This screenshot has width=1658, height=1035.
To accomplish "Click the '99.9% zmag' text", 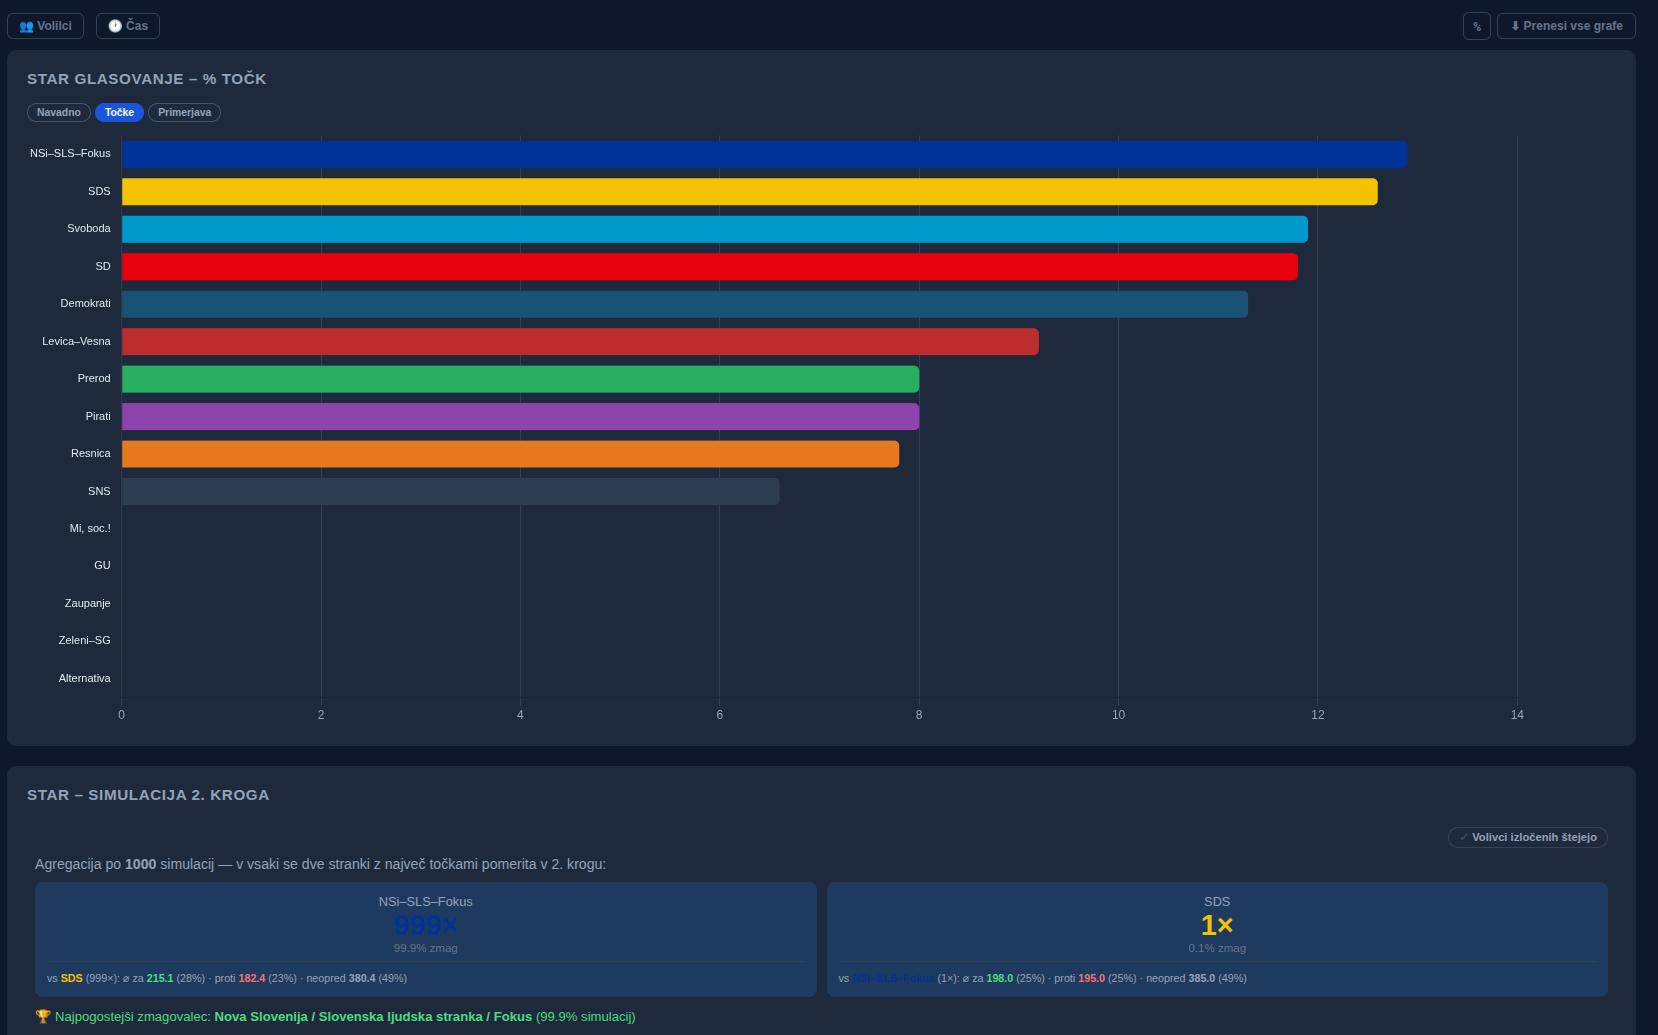I will click(426, 948).
